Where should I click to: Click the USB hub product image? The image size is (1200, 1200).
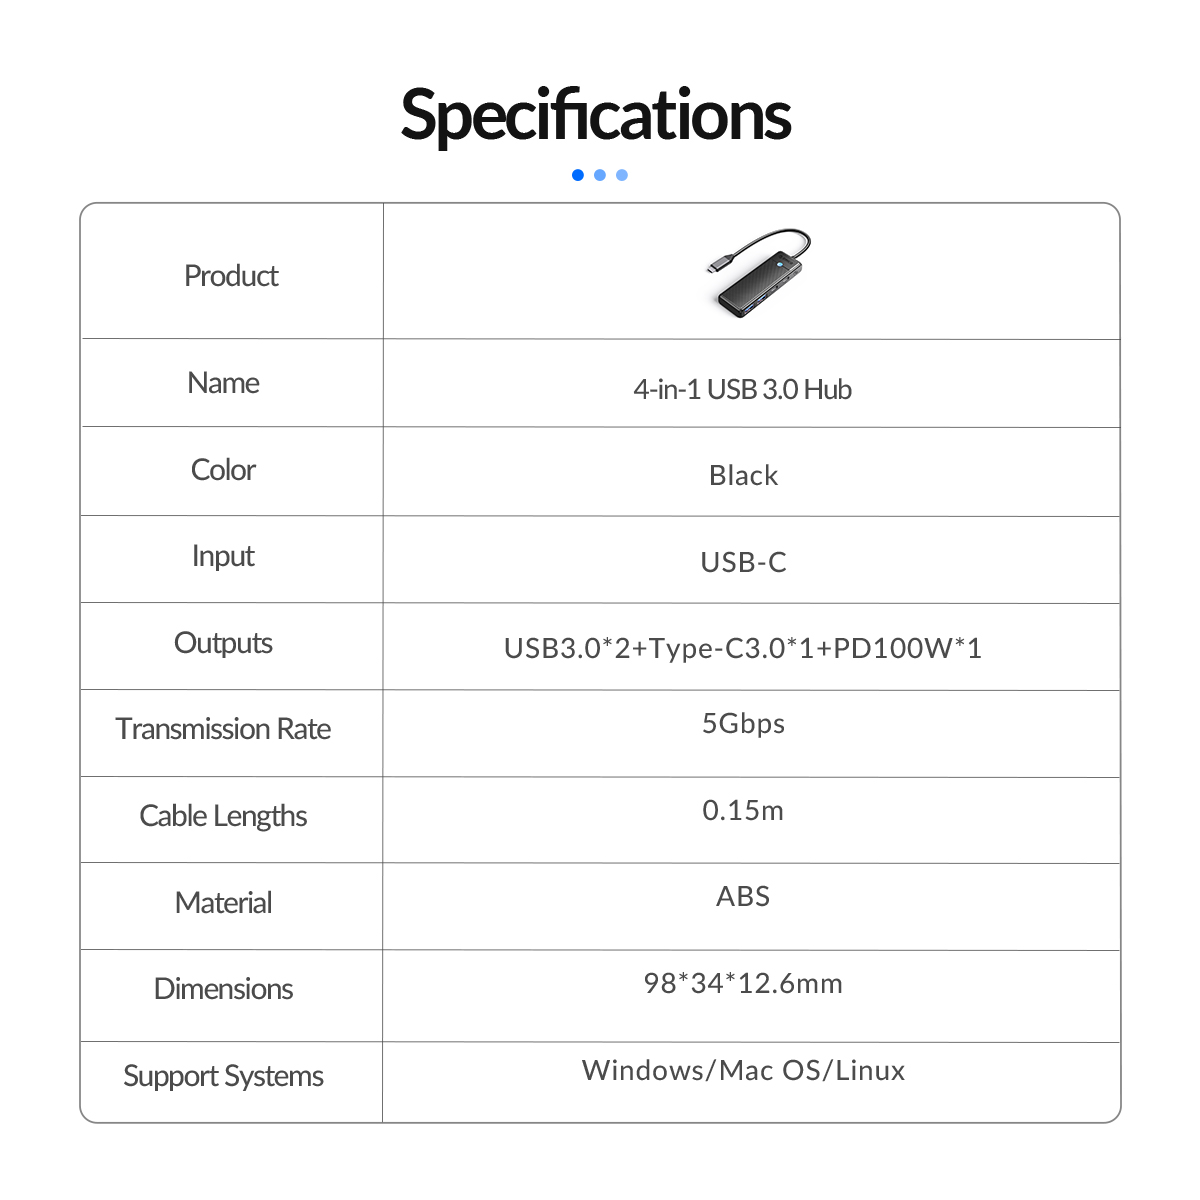[757, 274]
